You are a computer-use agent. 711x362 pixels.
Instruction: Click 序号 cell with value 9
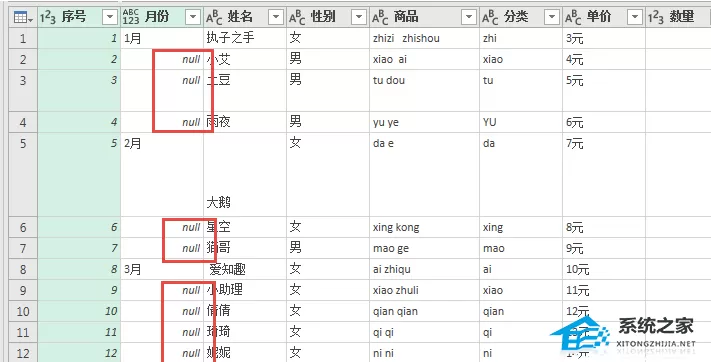79,290
